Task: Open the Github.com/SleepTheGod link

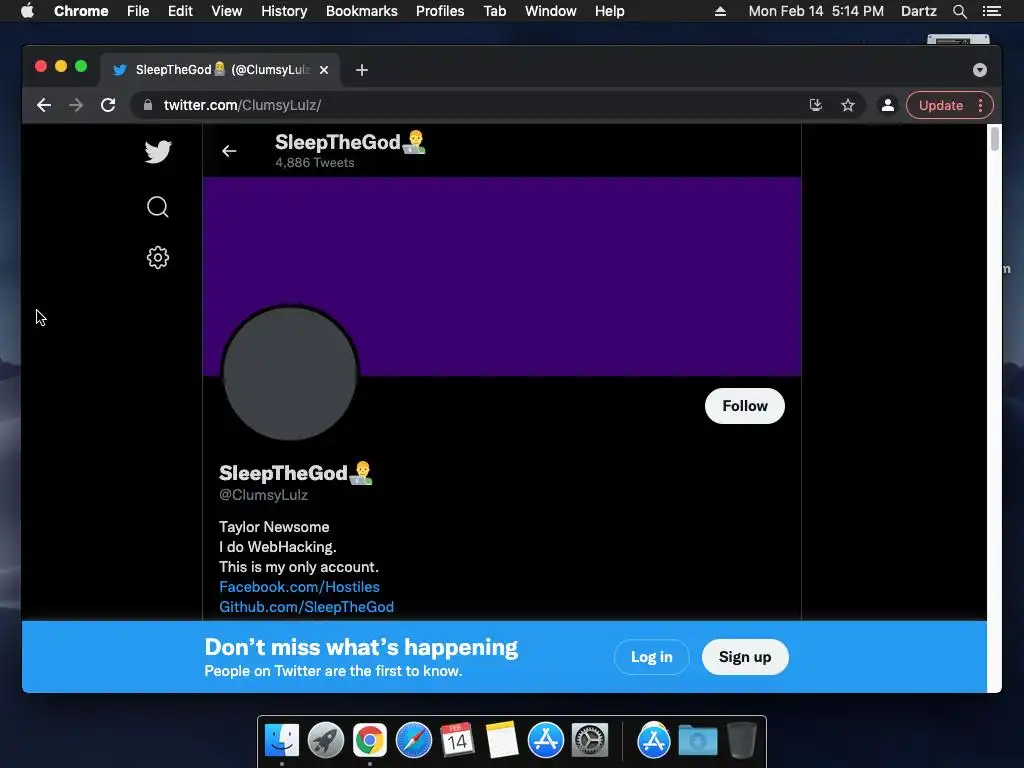Action: point(306,607)
